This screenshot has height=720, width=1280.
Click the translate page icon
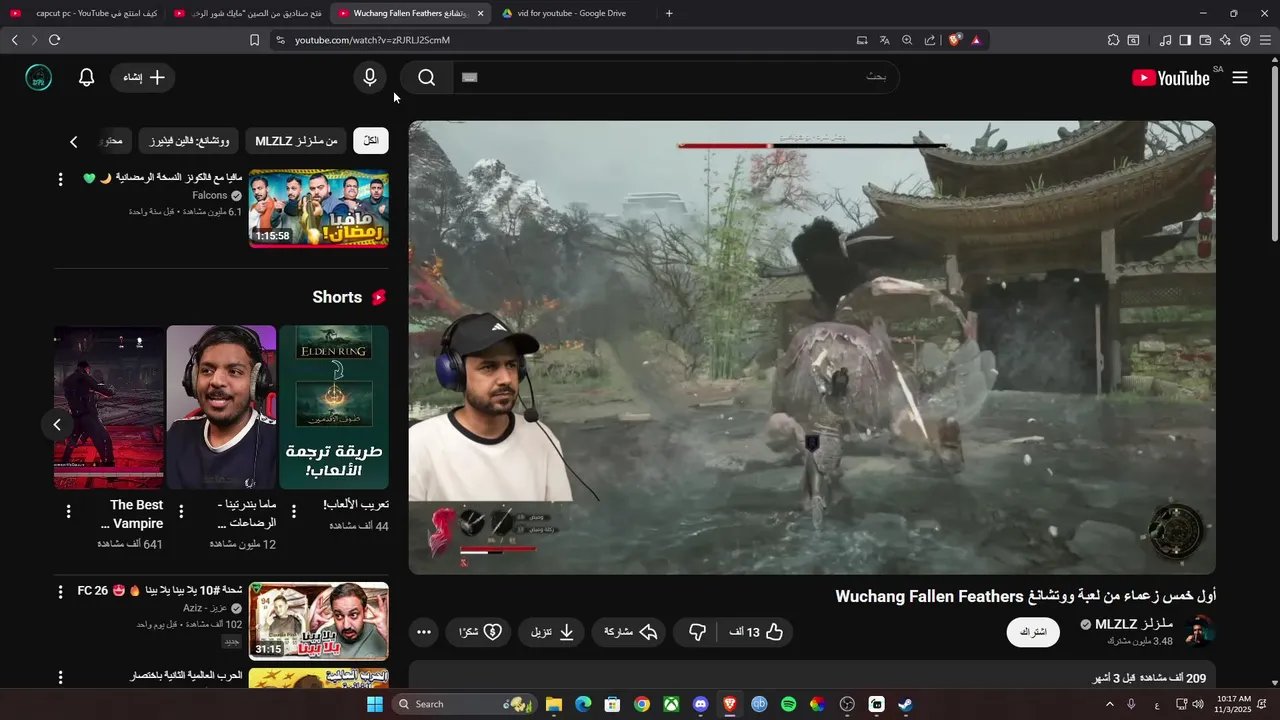pos(884,40)
